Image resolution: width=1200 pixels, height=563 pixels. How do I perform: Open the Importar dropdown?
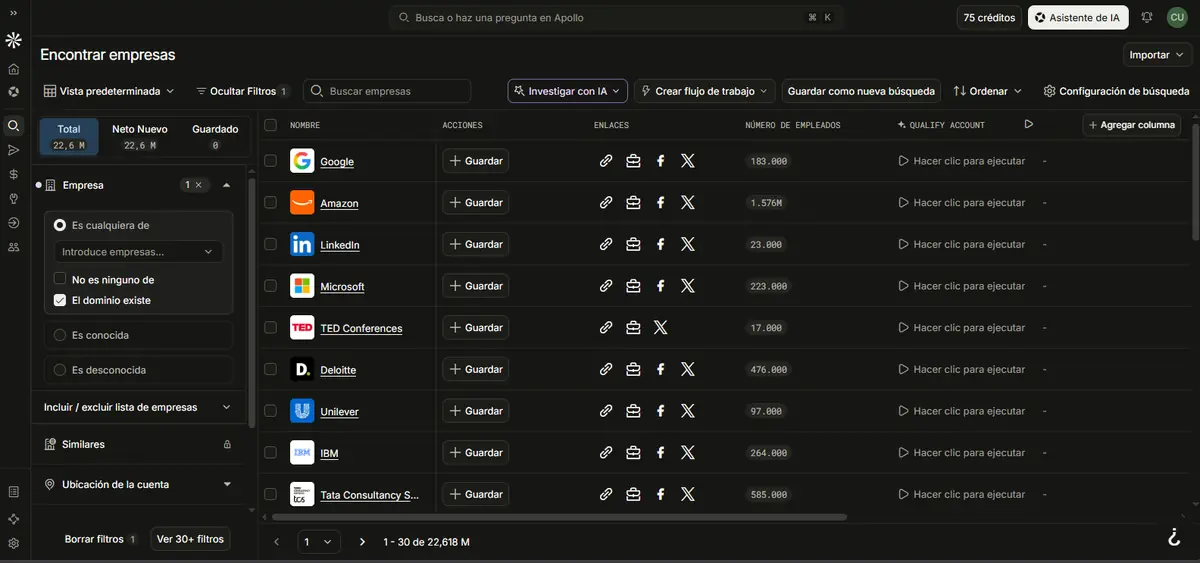[x=1157, y=54]
